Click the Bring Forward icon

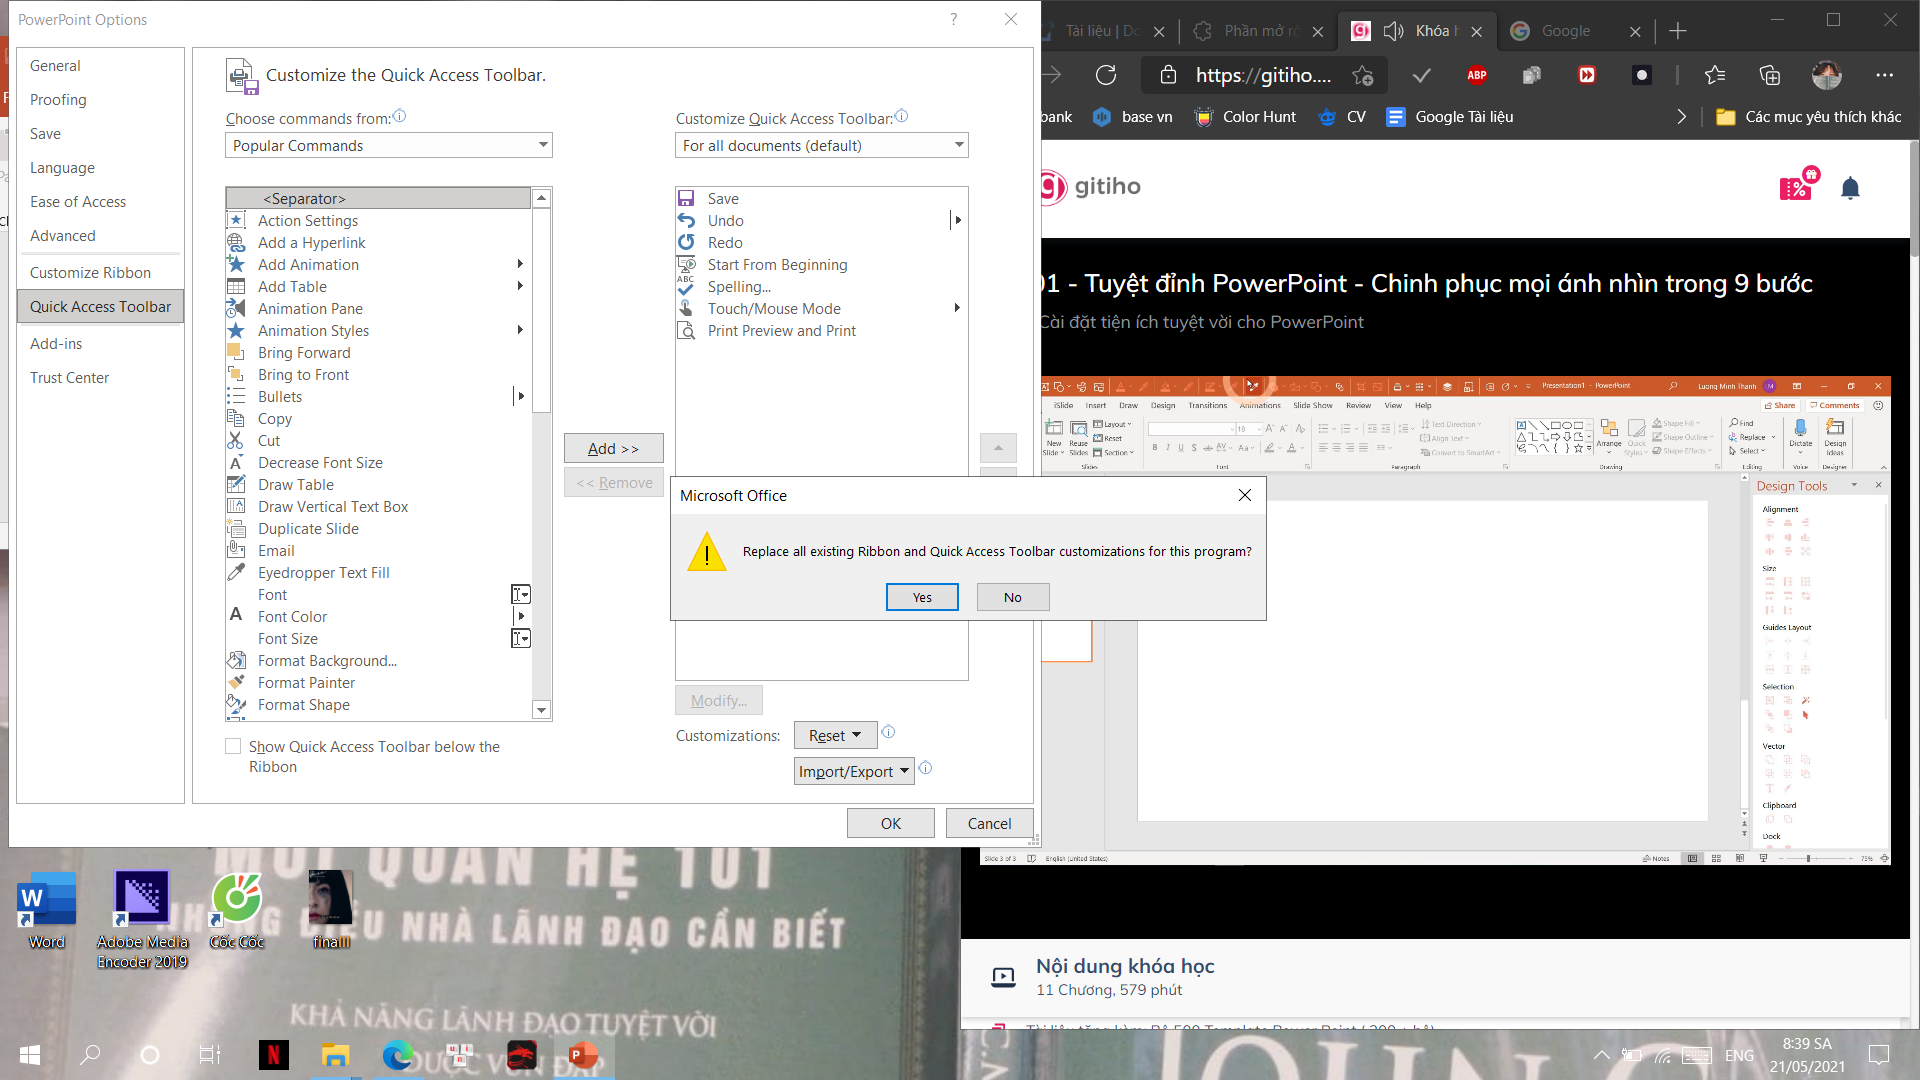(x=236, y=352)
